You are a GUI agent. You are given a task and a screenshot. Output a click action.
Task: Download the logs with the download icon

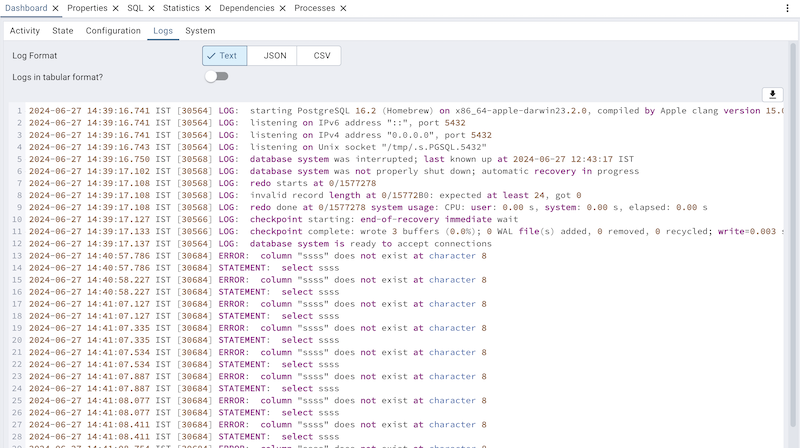click(x=773, y=94)
